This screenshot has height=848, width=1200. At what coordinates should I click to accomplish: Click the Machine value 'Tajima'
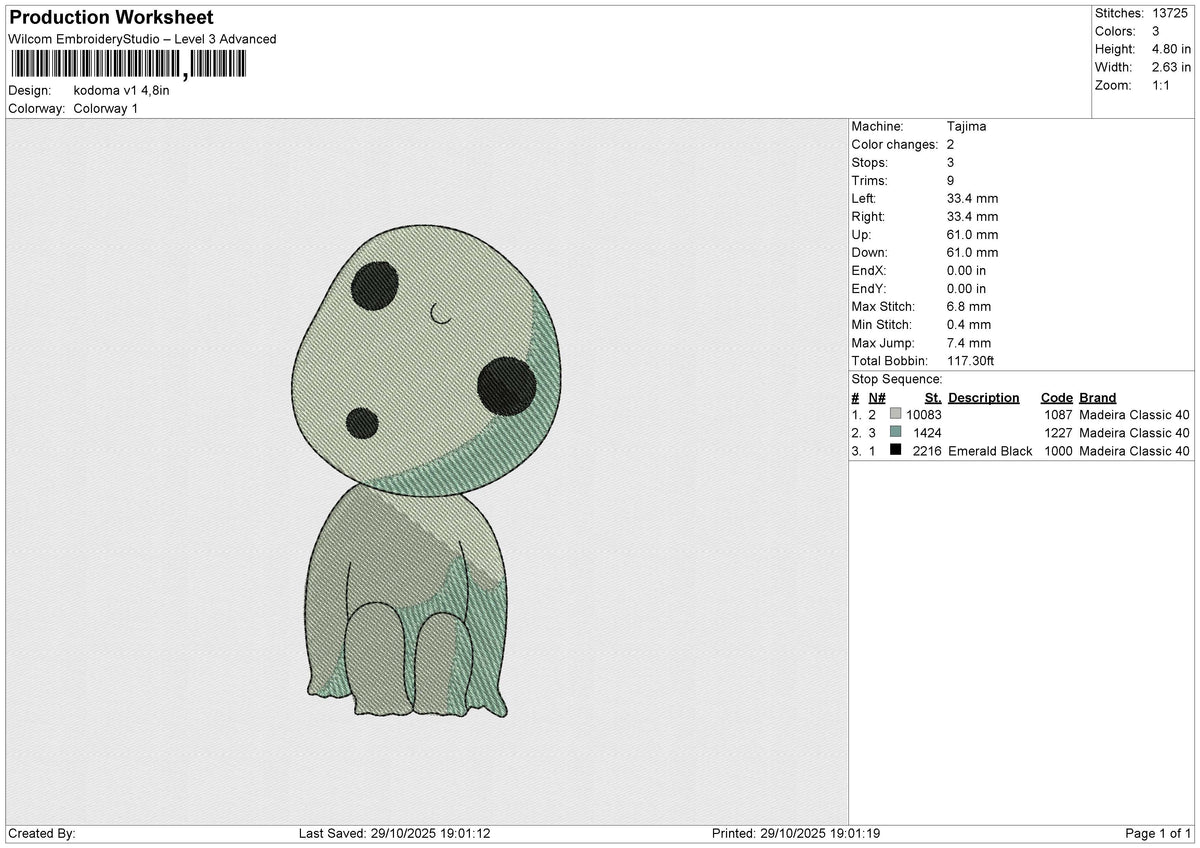[965, 127]
